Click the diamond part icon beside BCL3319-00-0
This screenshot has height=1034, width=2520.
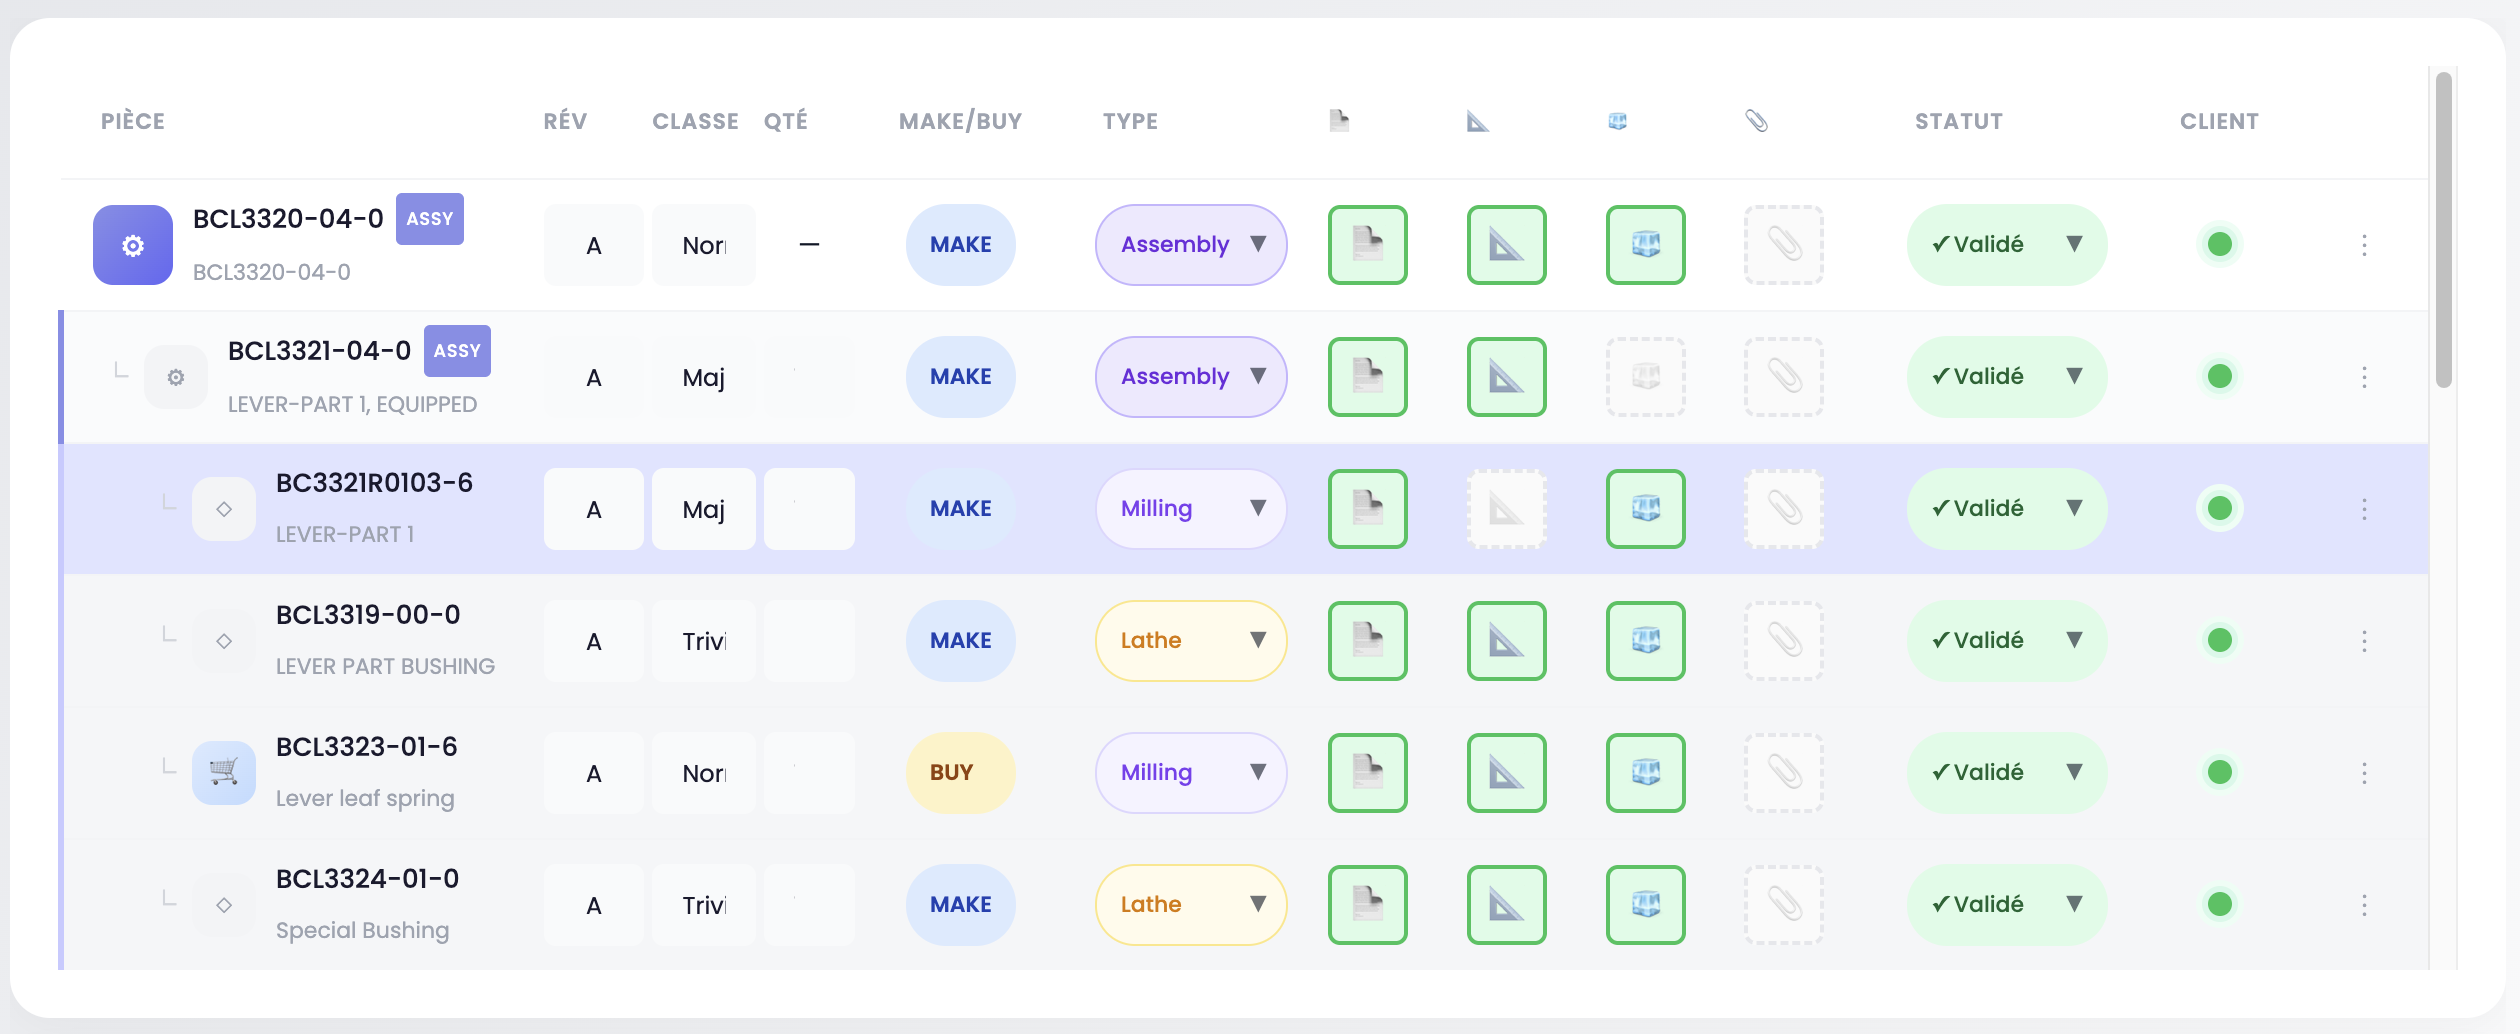[223, 641]
